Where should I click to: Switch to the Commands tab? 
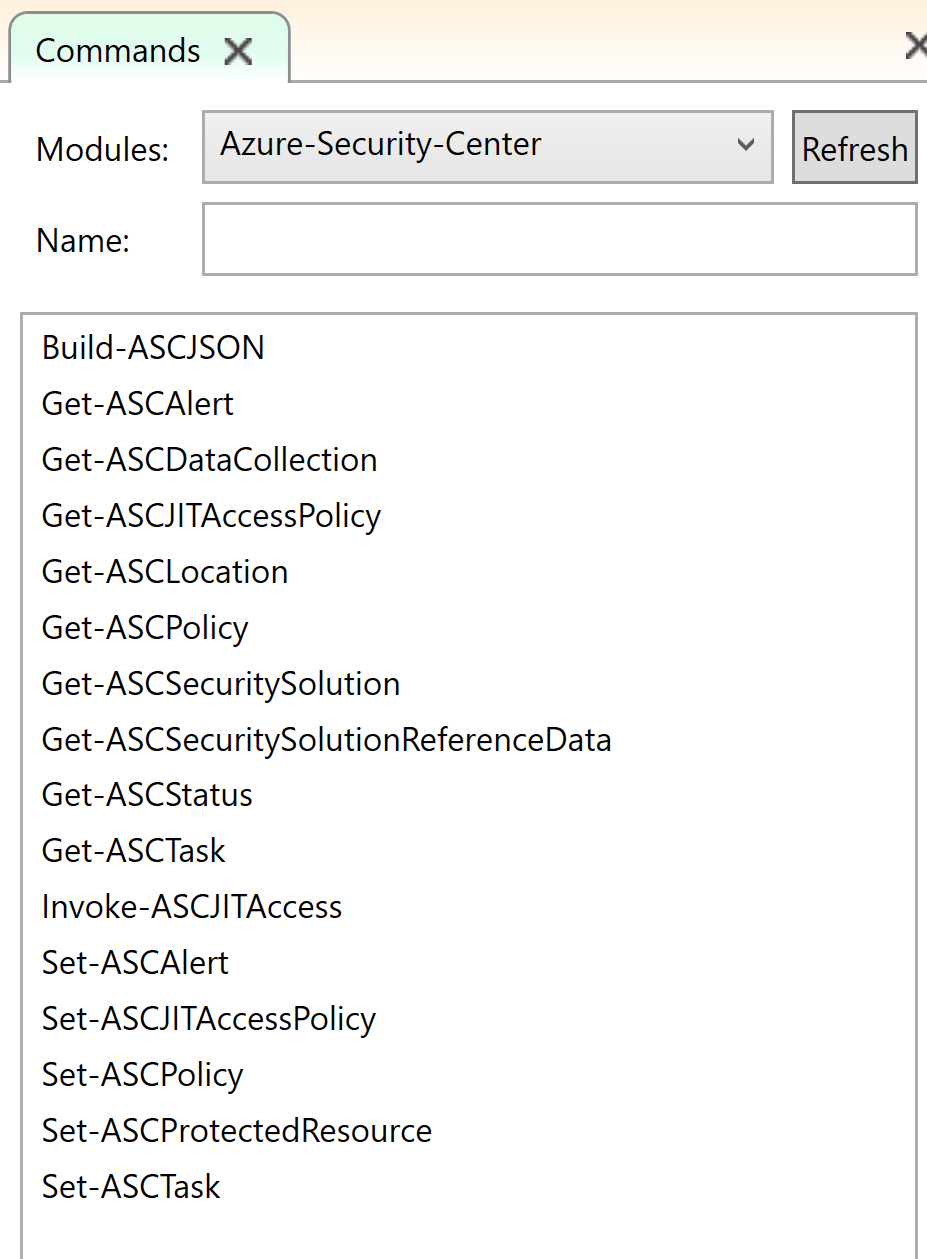coord(118,51)
